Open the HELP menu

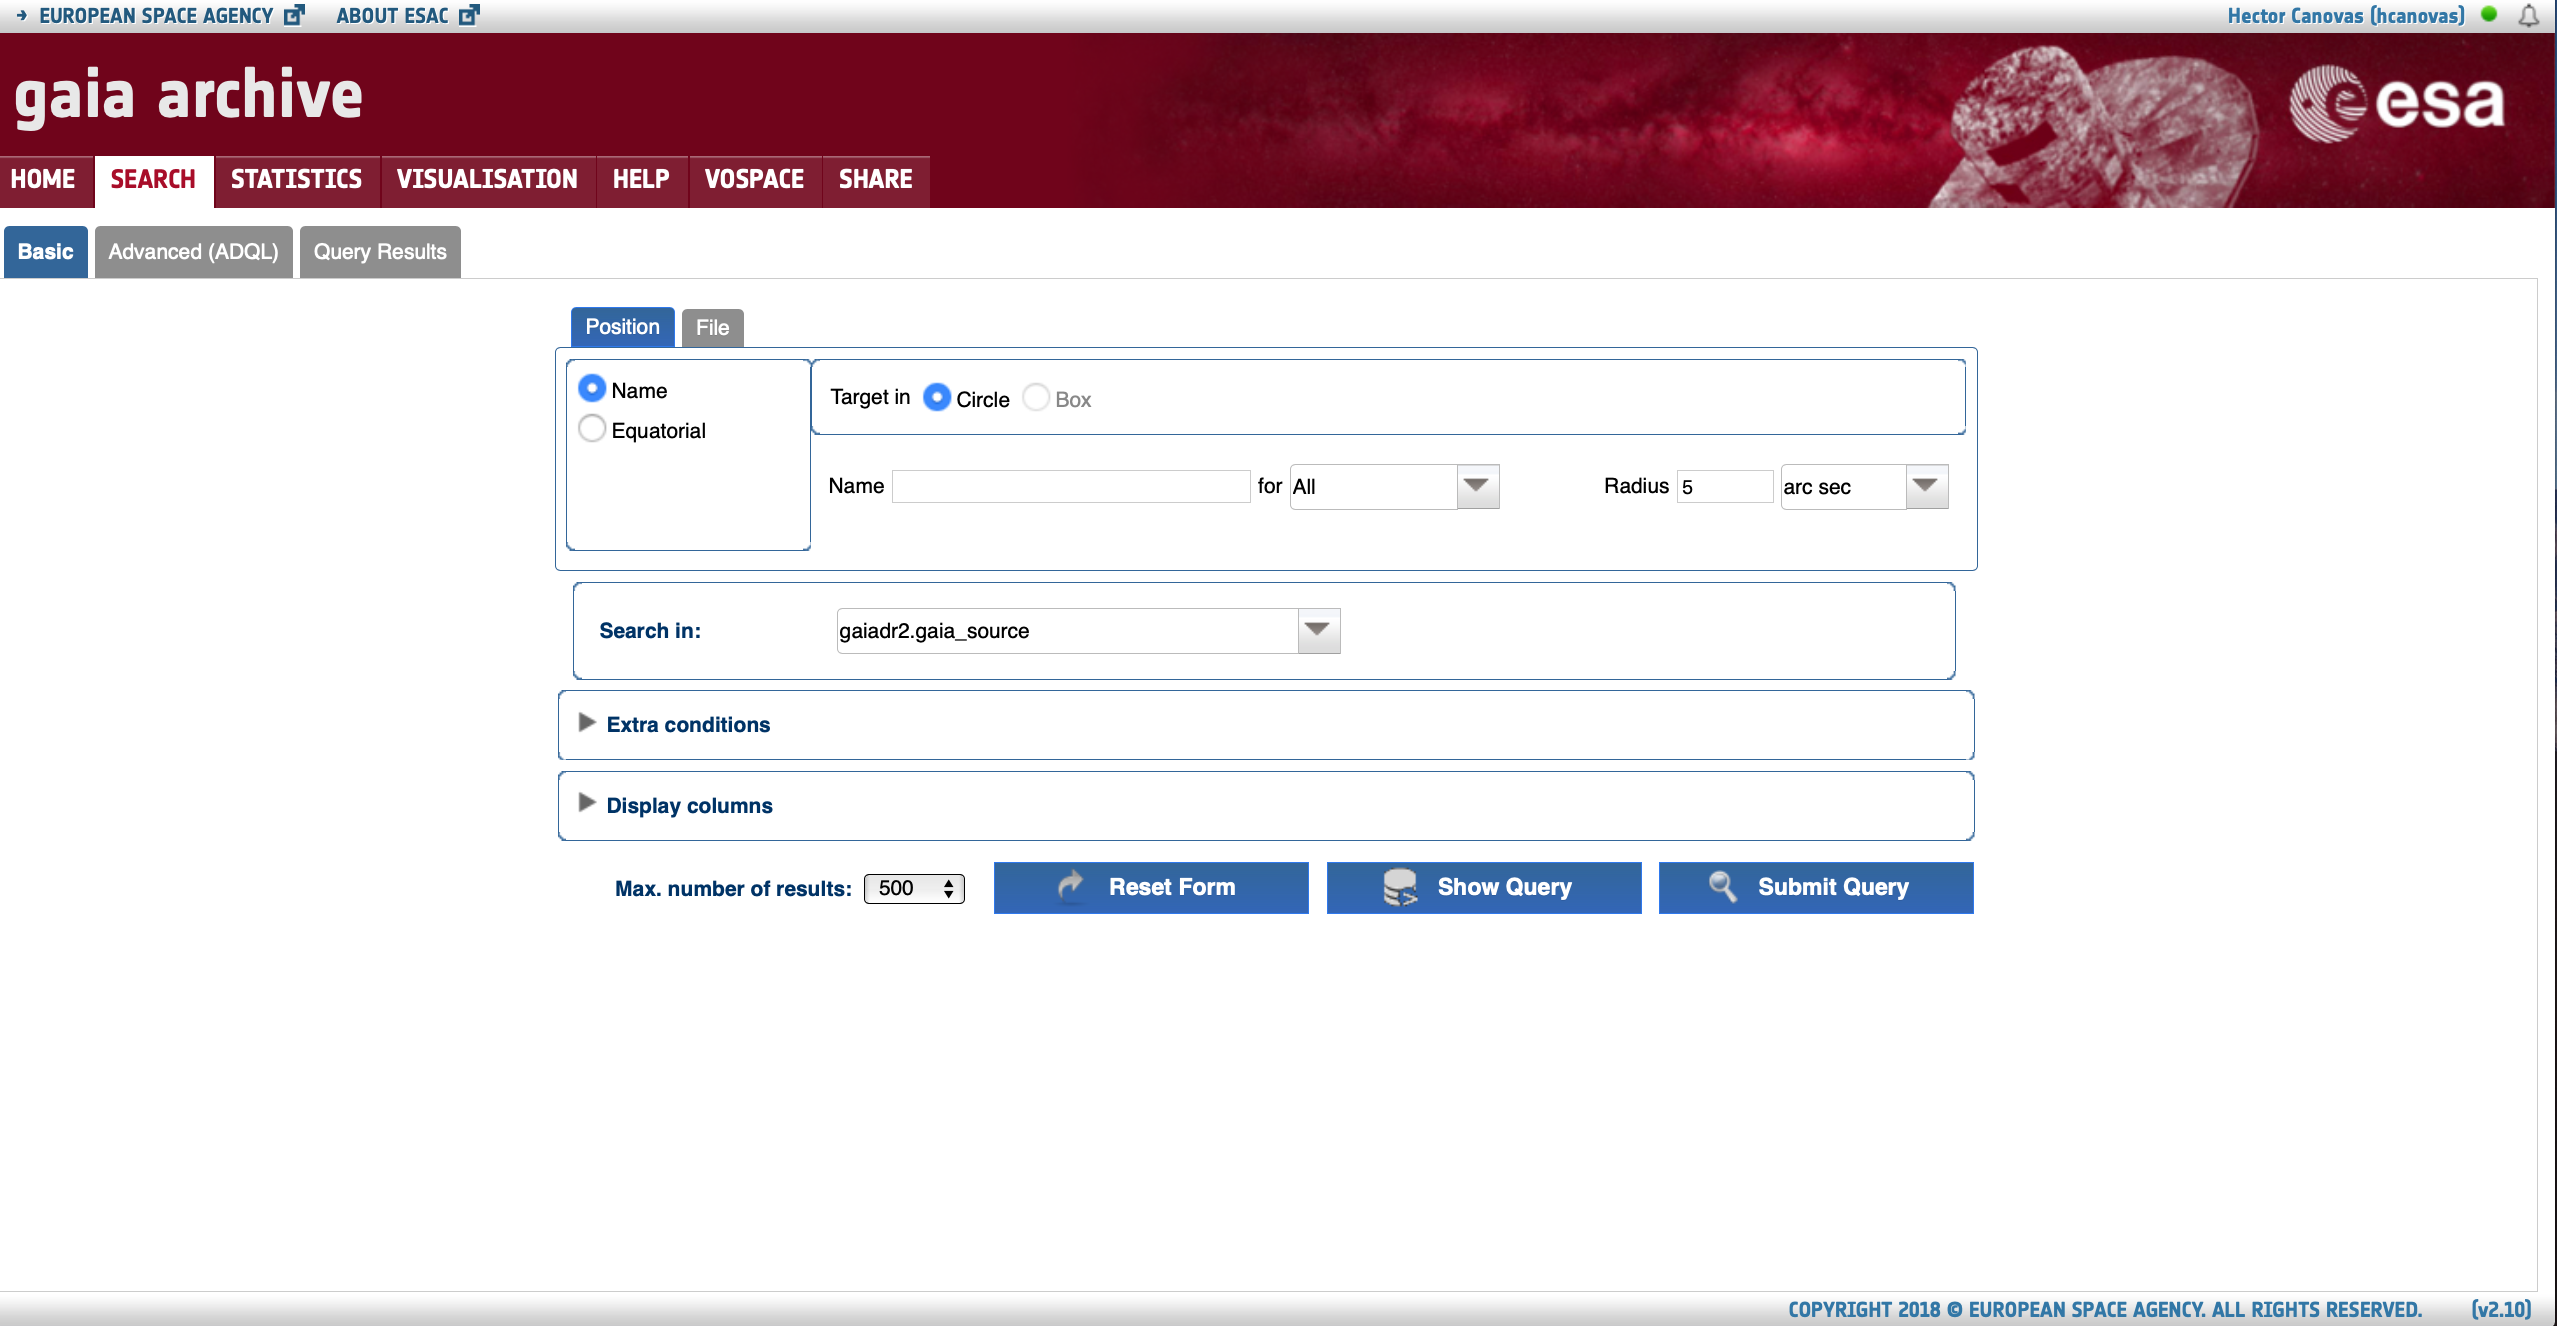tap(641, 179)
